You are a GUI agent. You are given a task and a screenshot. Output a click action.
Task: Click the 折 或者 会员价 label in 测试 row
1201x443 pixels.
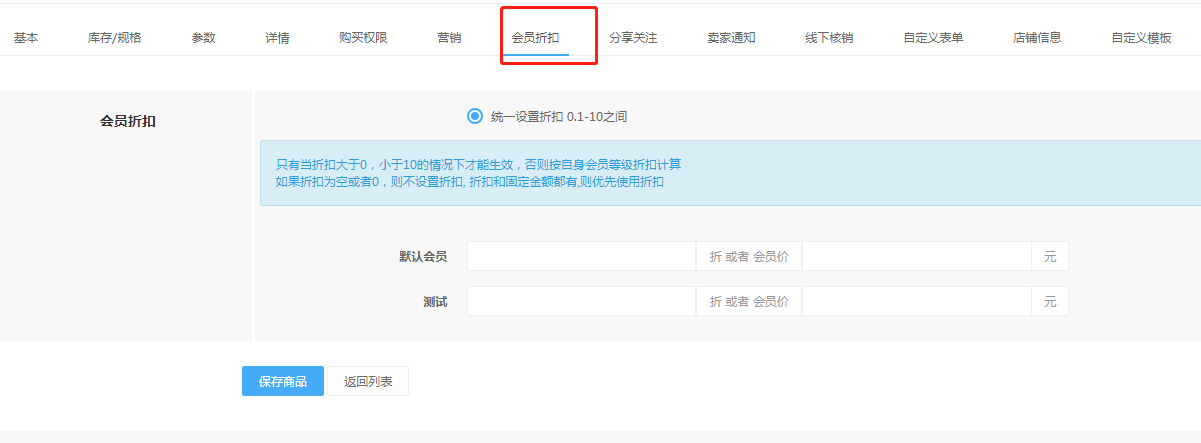click(749, 301)
